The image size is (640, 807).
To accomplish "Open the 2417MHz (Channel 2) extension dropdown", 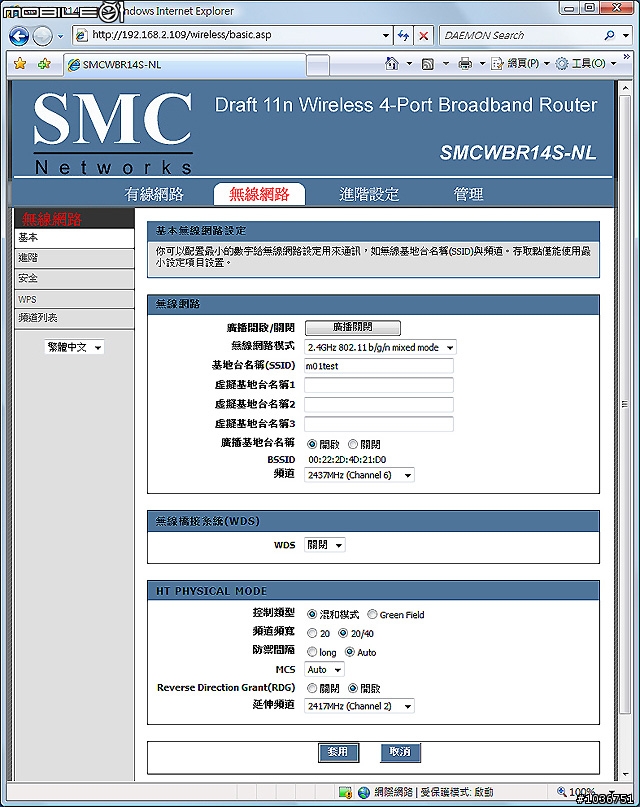I will pyautogui.click(x=359, y=706).
